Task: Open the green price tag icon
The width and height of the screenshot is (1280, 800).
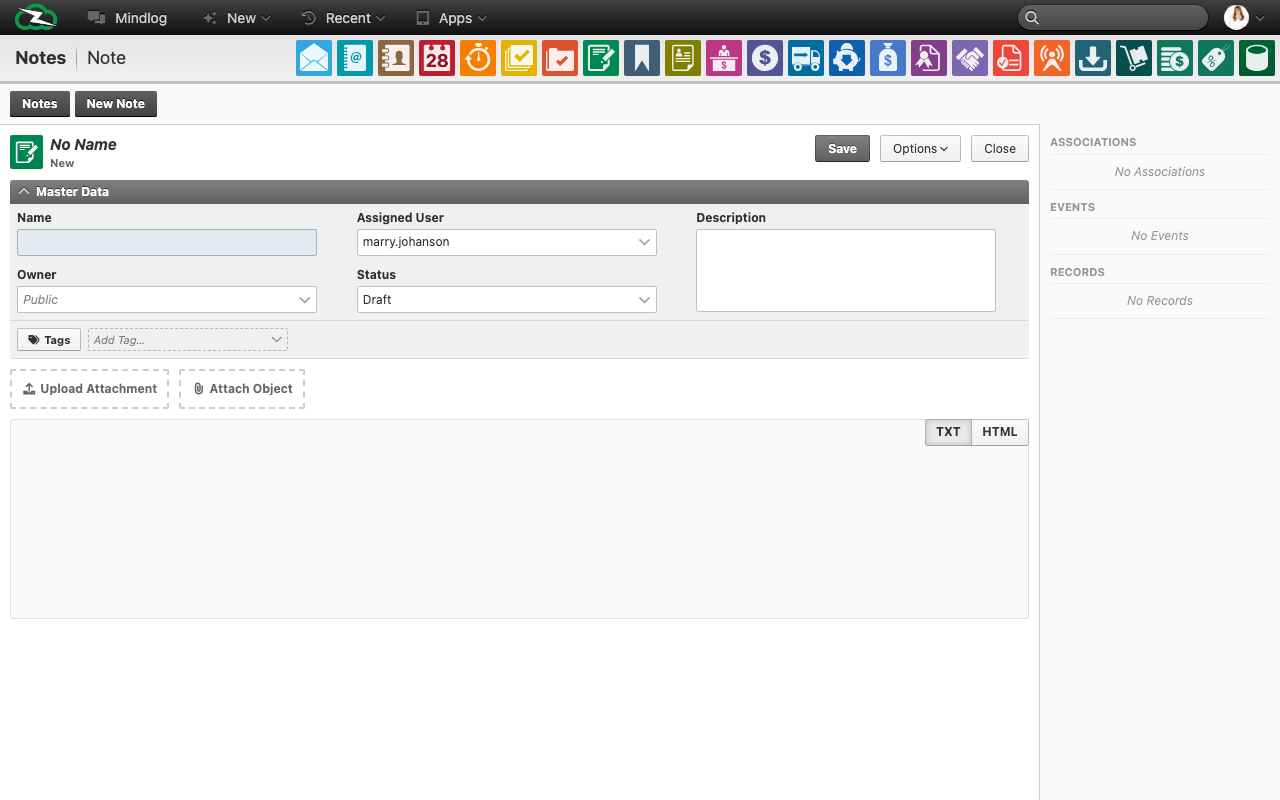Action: [x=1216, y=58]
